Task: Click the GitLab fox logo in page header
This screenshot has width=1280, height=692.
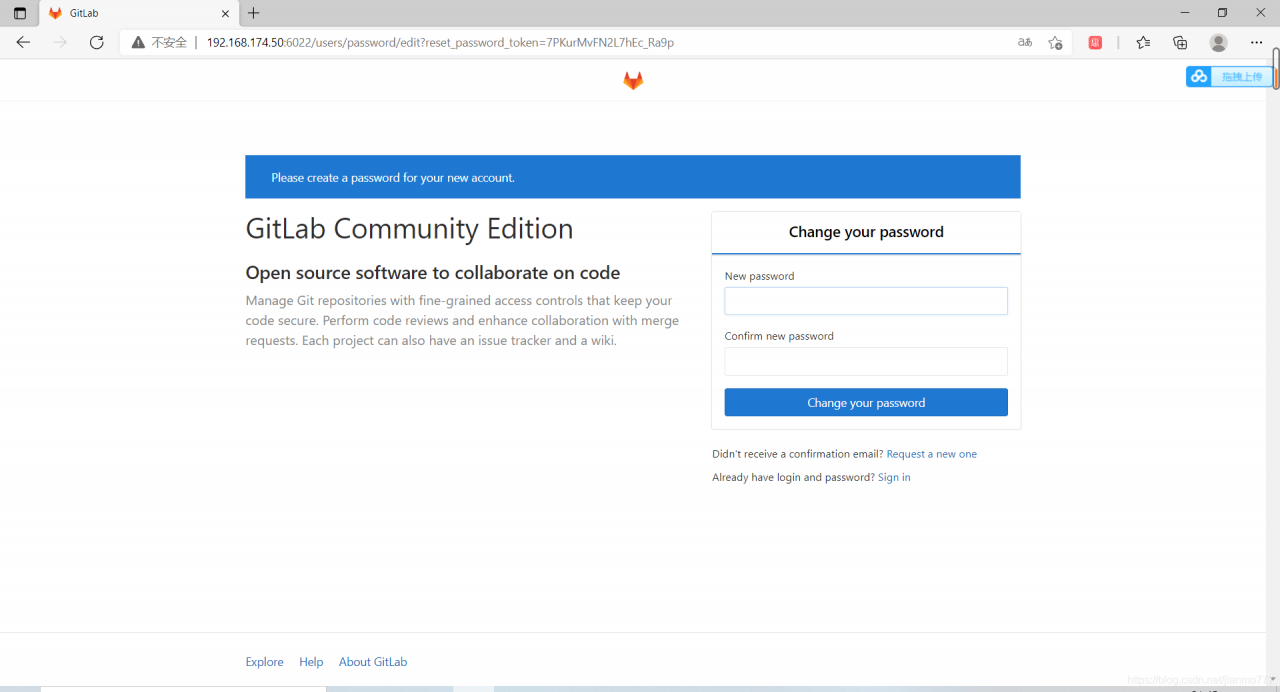Action: 633,81
